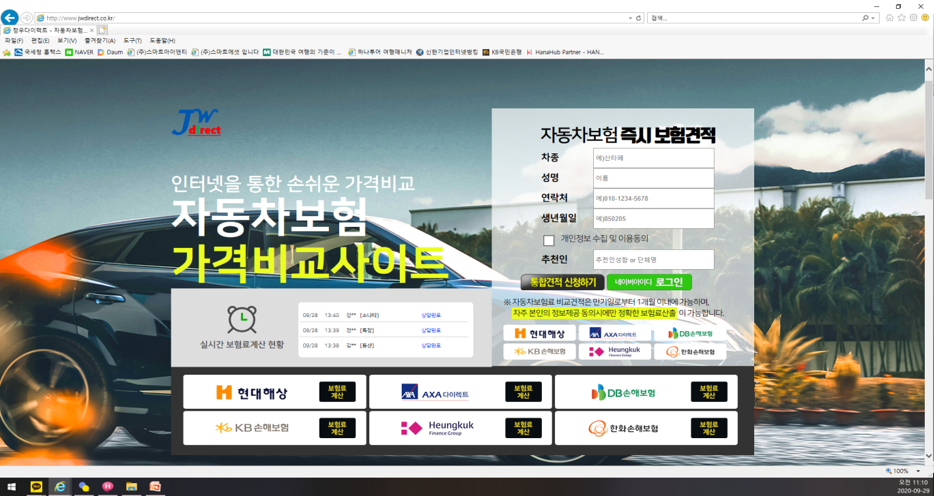
Task: Click 보험료 계산 for 현대해상
Action: click(337, 392)
